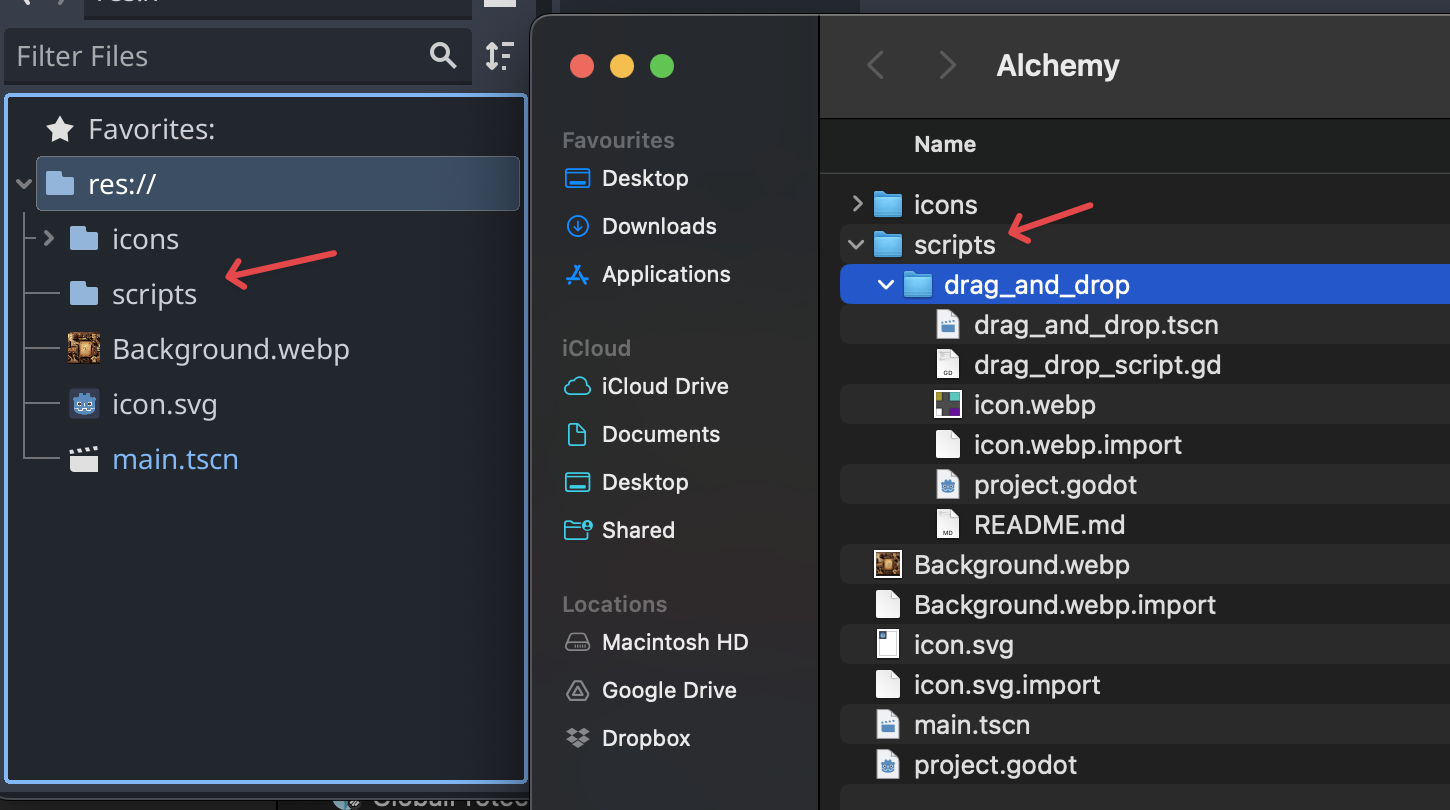Viewport: 1450px width, 810px height.
Task: Select Background.webp in Godot FileSystem panel
Action: click(230, 349)
